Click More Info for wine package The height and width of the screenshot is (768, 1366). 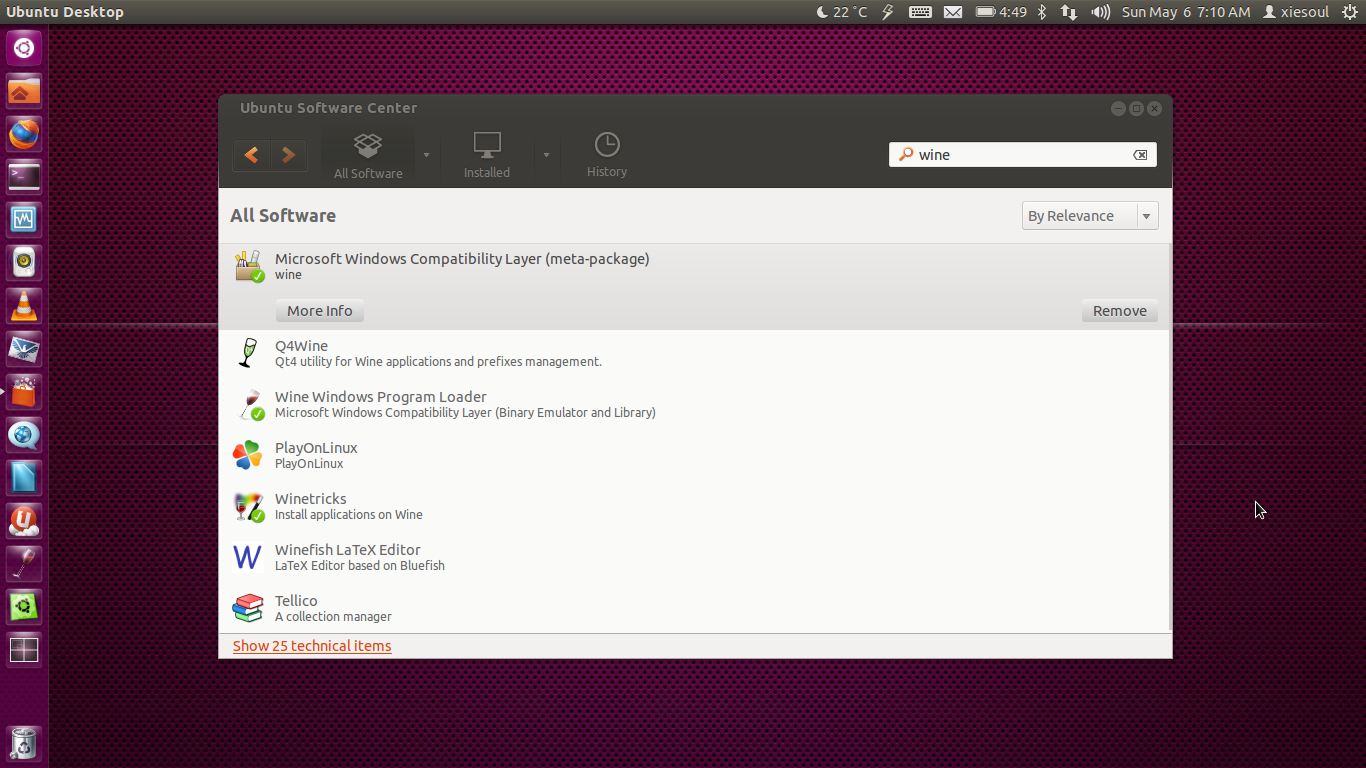point(320,311)
